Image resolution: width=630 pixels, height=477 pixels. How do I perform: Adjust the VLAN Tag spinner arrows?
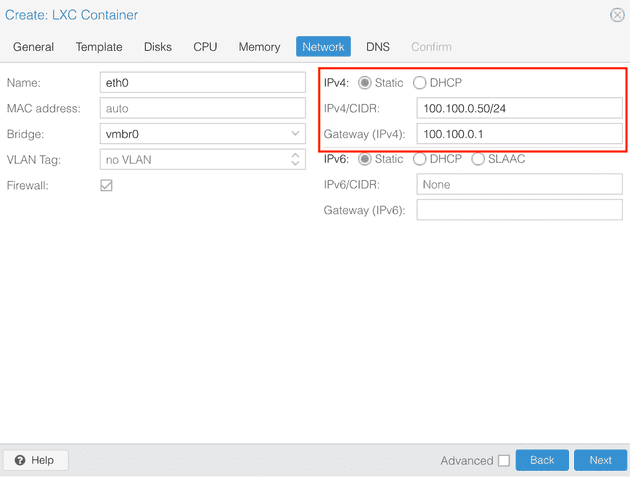[295, 159]
